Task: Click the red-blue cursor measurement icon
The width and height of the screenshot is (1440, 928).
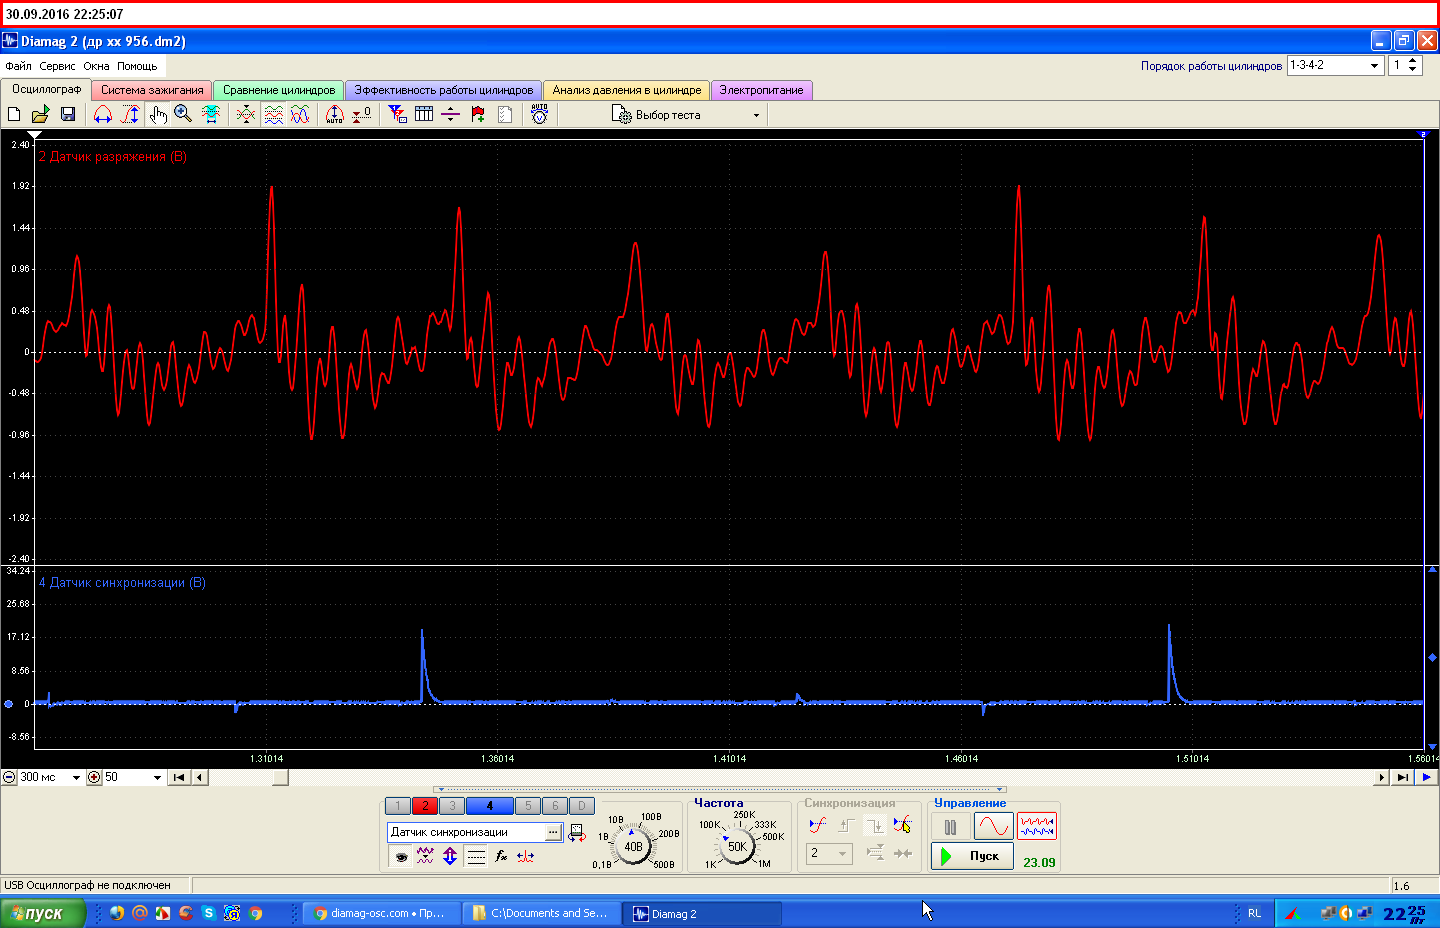Action: coord(525,856)
